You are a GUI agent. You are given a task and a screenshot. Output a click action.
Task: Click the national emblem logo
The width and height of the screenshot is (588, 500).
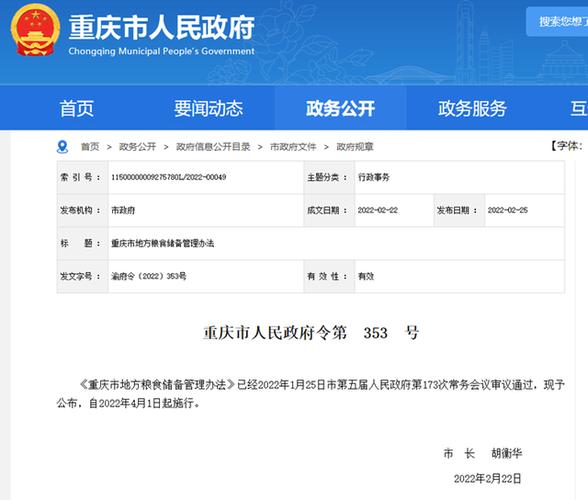coord(35,30)
